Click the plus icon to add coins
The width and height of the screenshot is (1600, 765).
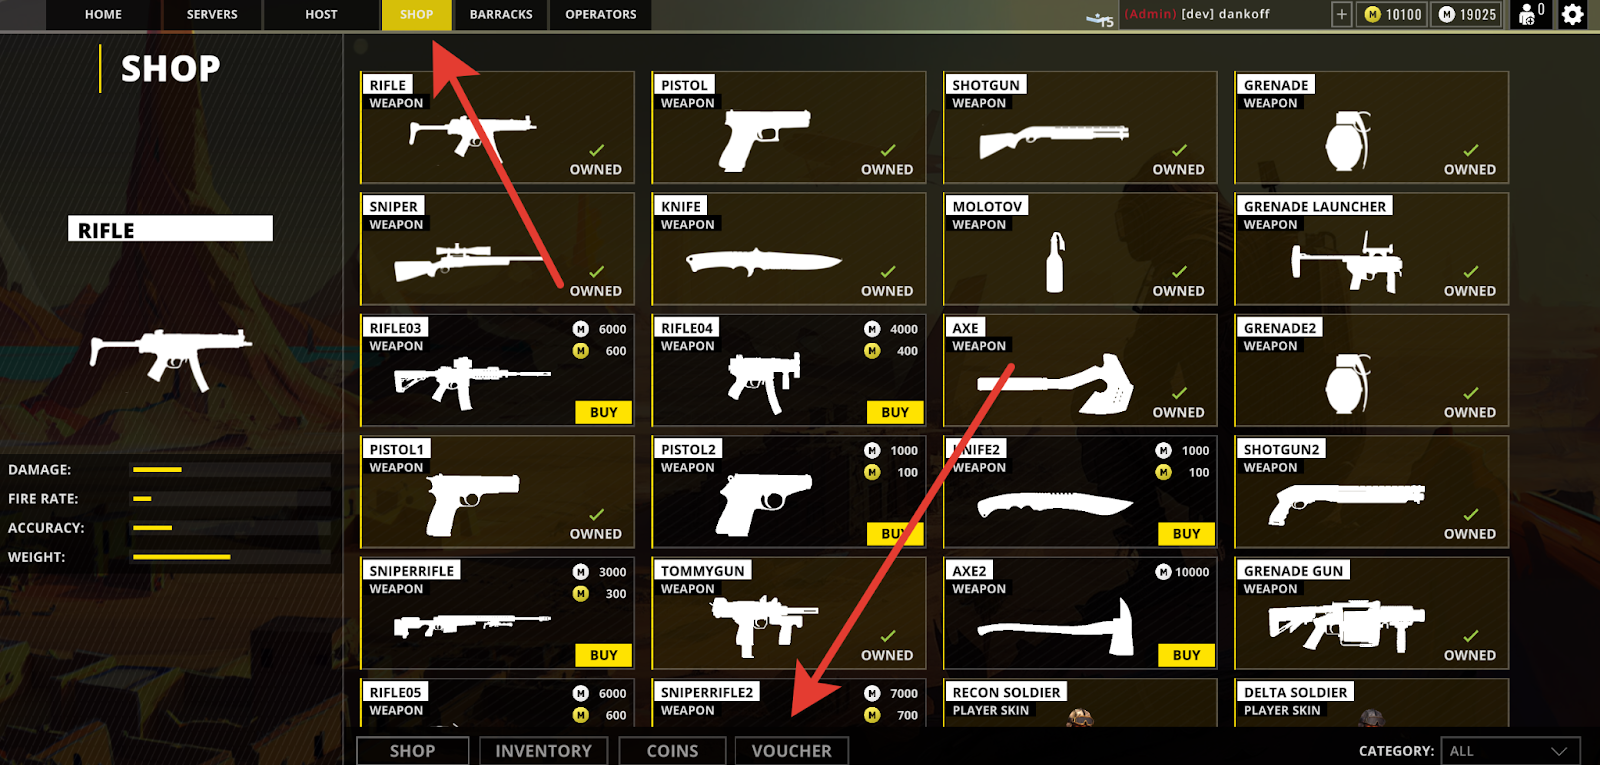[1342, 14]
